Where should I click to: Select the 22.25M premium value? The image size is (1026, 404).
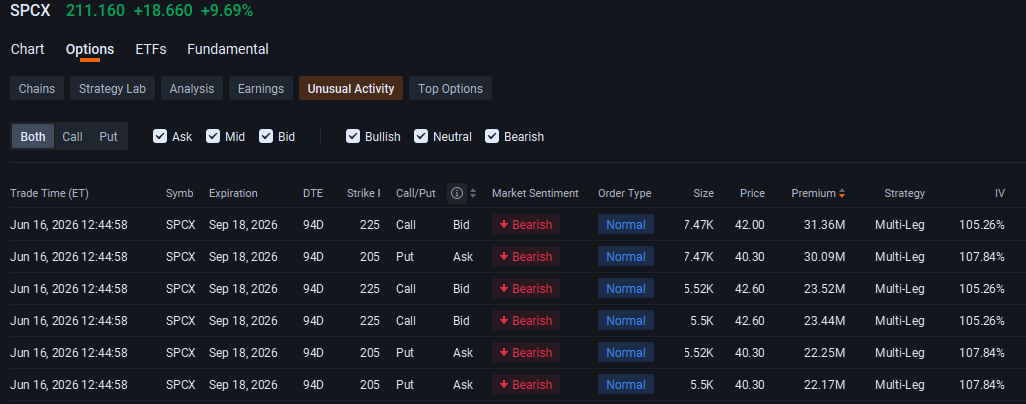[824, 353]
